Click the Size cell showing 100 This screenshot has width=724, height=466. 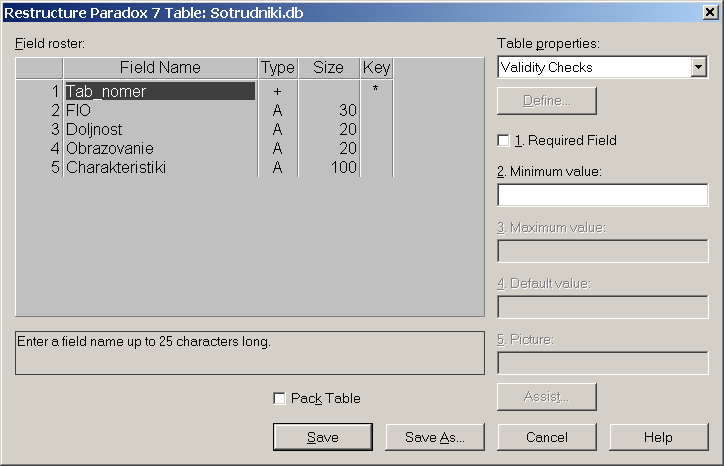[x=329, y=167]
